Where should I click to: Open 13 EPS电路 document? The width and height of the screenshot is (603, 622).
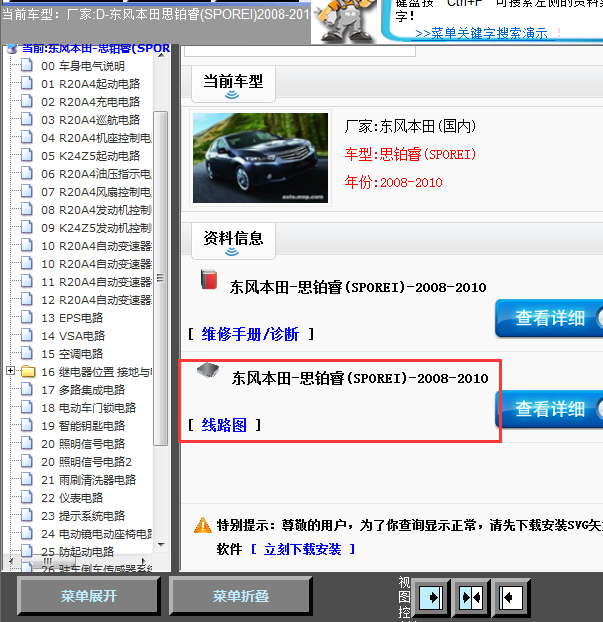(72, 318)
